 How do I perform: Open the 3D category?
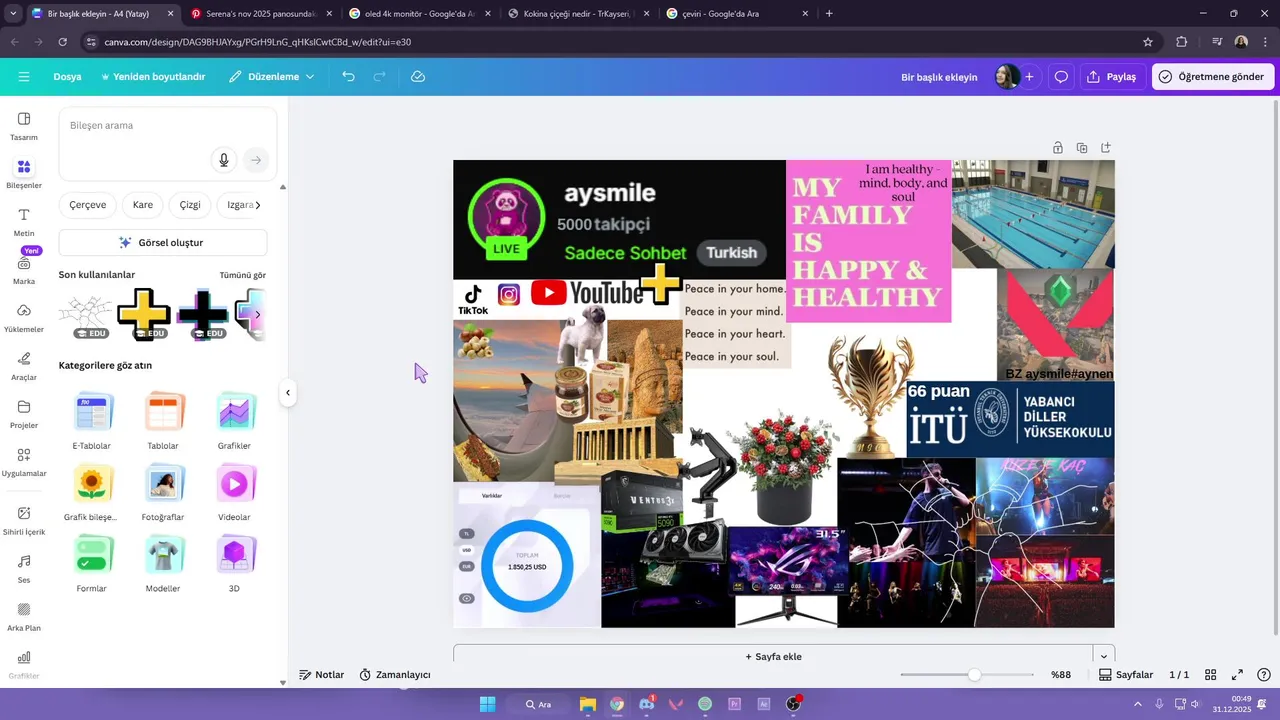(234, 564)
